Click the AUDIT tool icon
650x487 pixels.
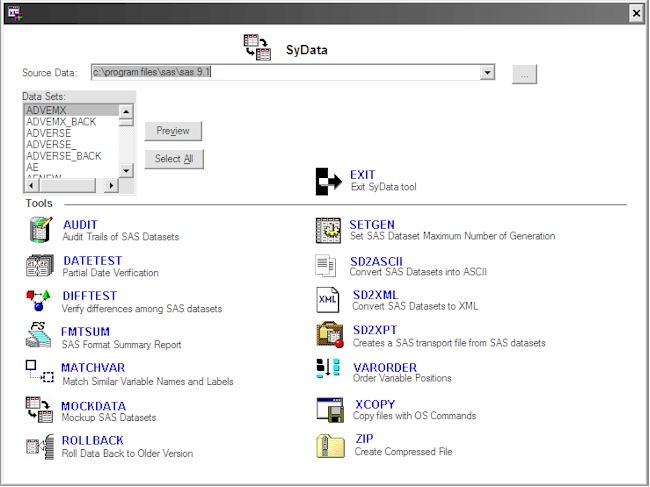coord(41,229)
